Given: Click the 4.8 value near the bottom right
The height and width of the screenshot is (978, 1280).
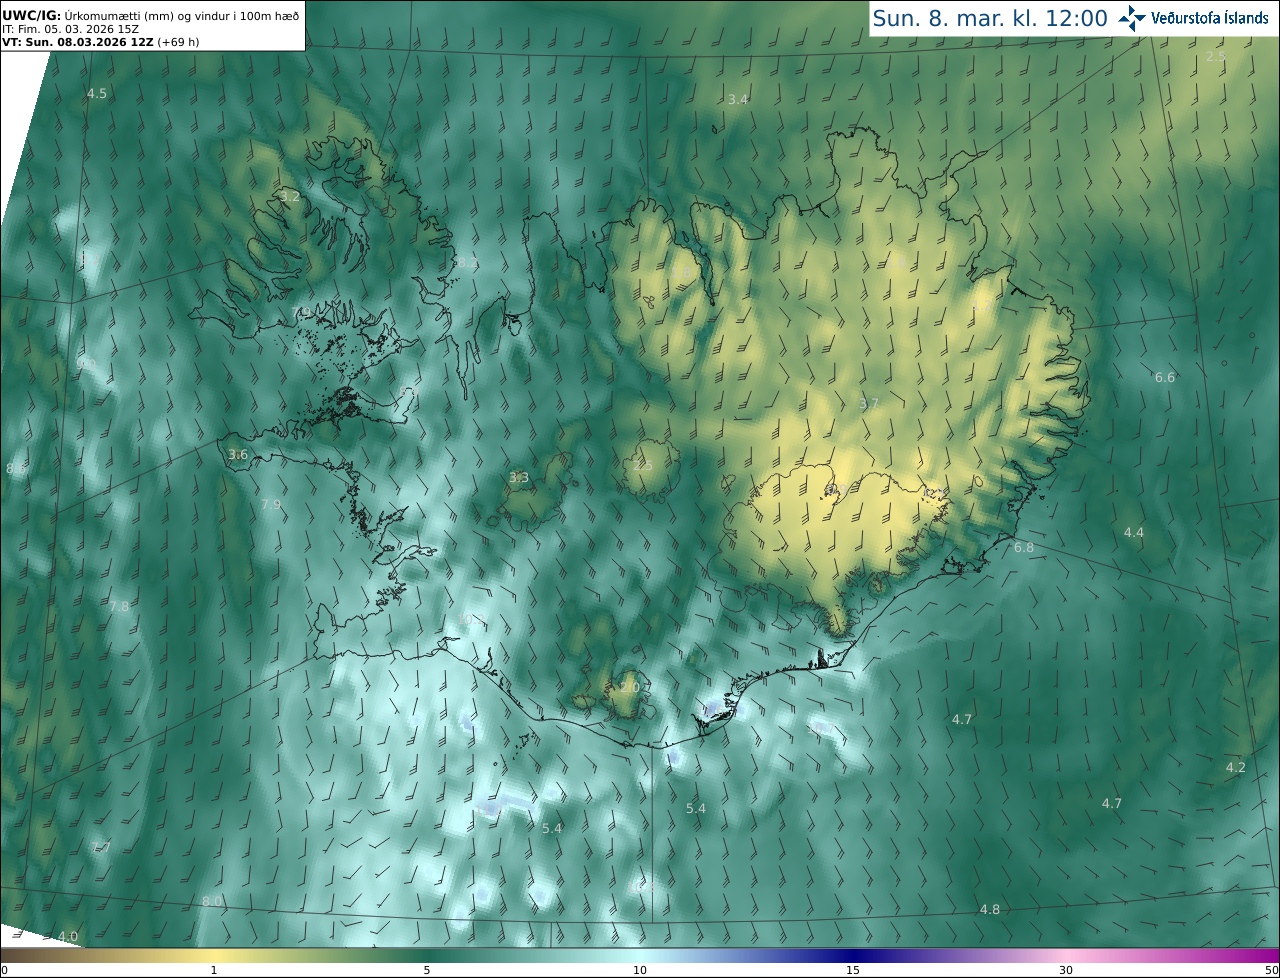Looking at the screenshot, I should (989, 909).
